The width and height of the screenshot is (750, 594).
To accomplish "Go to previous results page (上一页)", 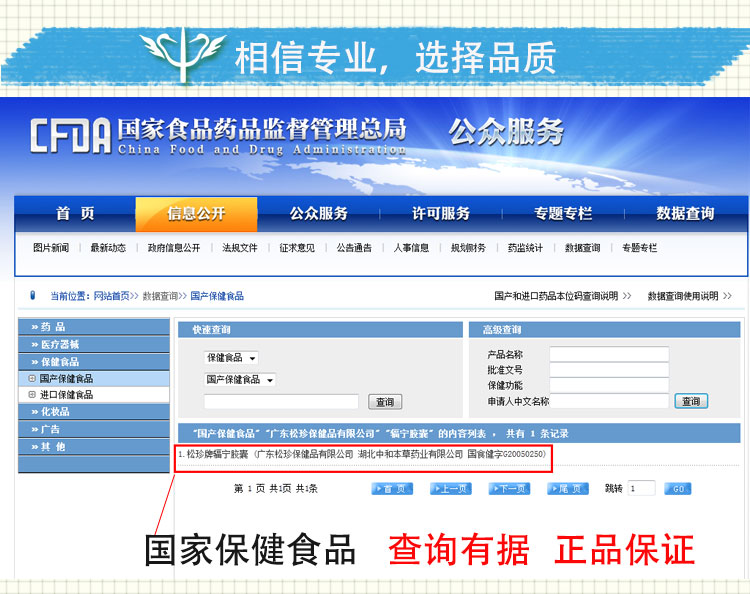I will [450, 489].
